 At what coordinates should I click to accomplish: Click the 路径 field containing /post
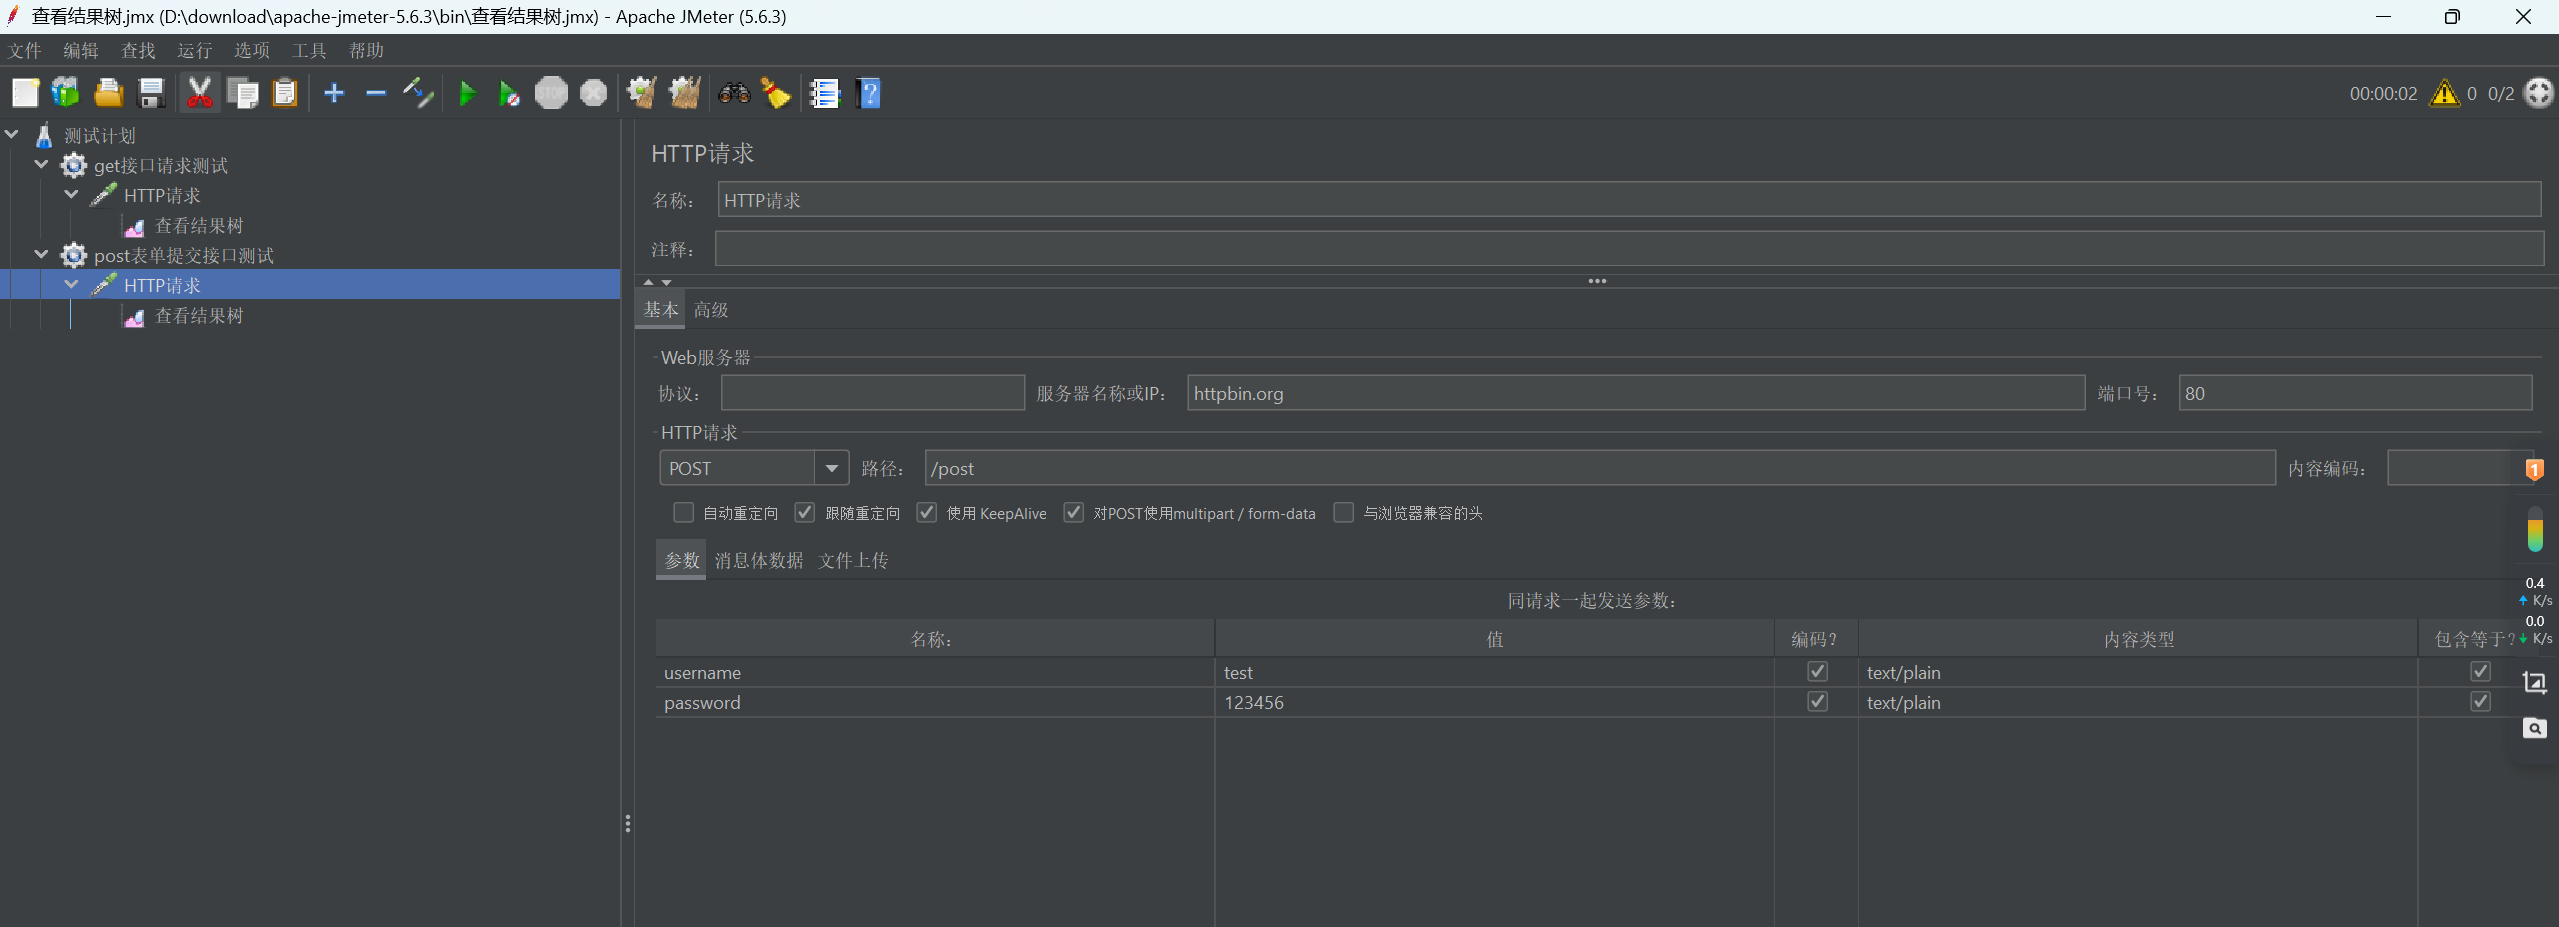pyautogui.click(x=1600, y=468)
